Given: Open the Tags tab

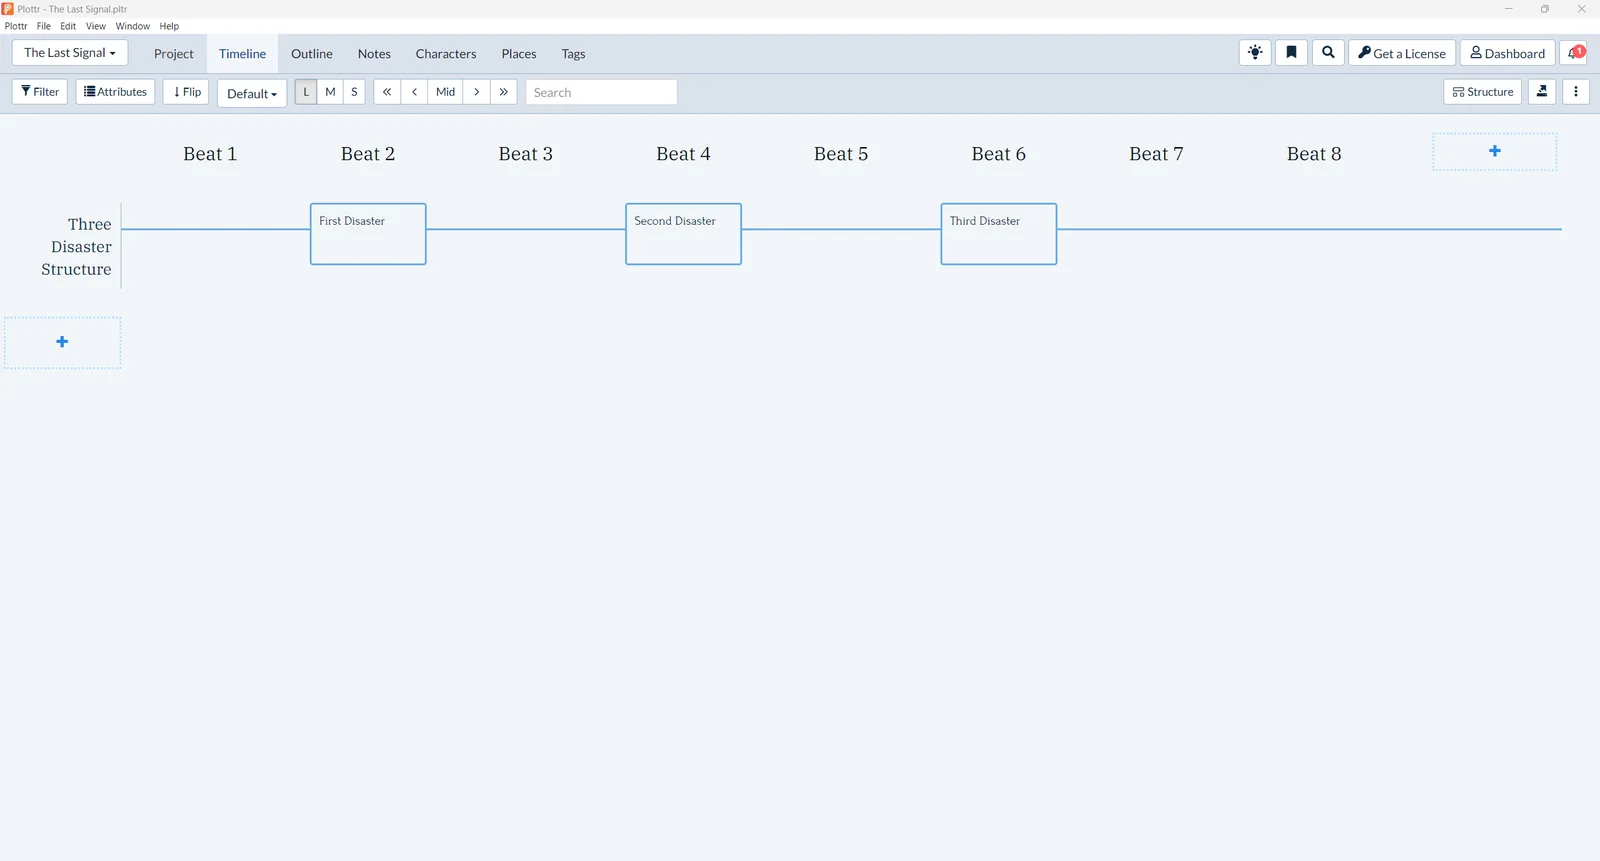Looking at the screenshot, I should coord(573,54).
